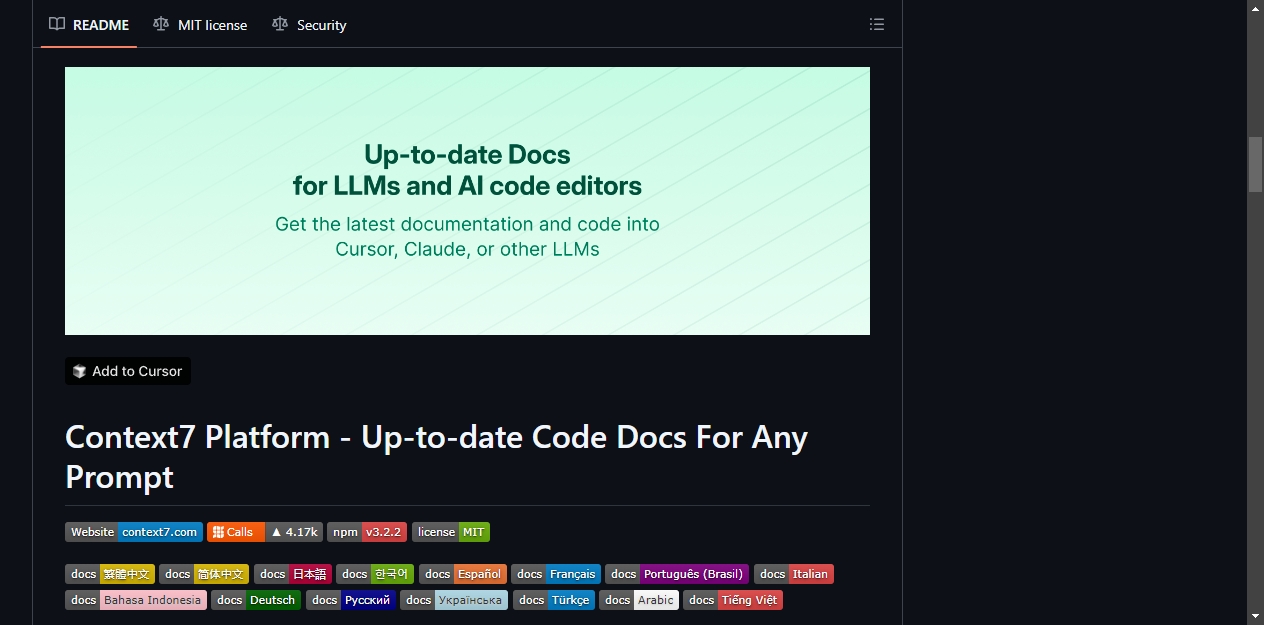Open the npm v3.2.2 badge

[367, 532]
